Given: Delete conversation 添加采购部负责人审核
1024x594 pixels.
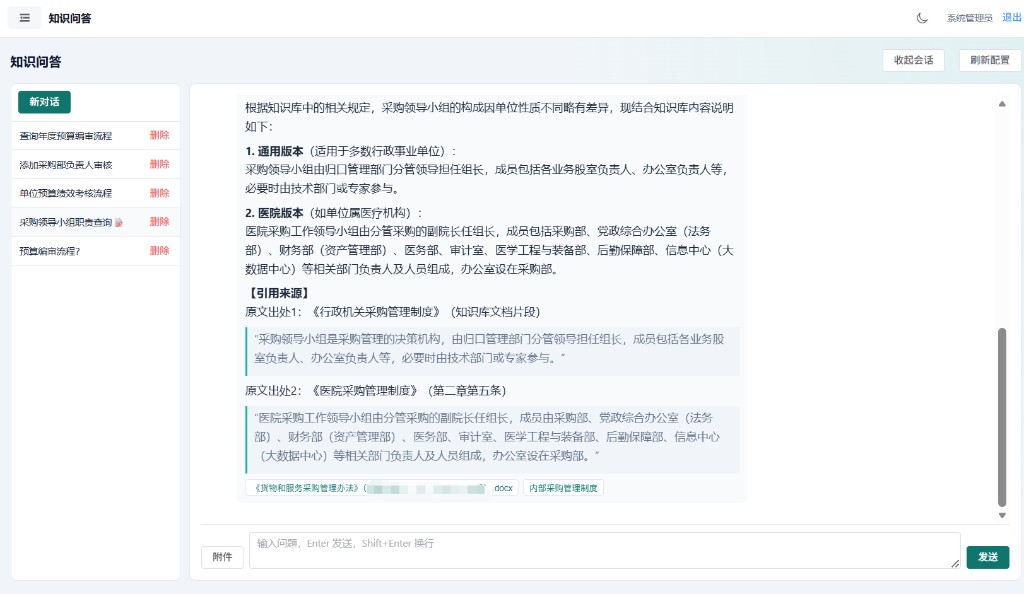Looking at the screenshot, I should (159, 164).
